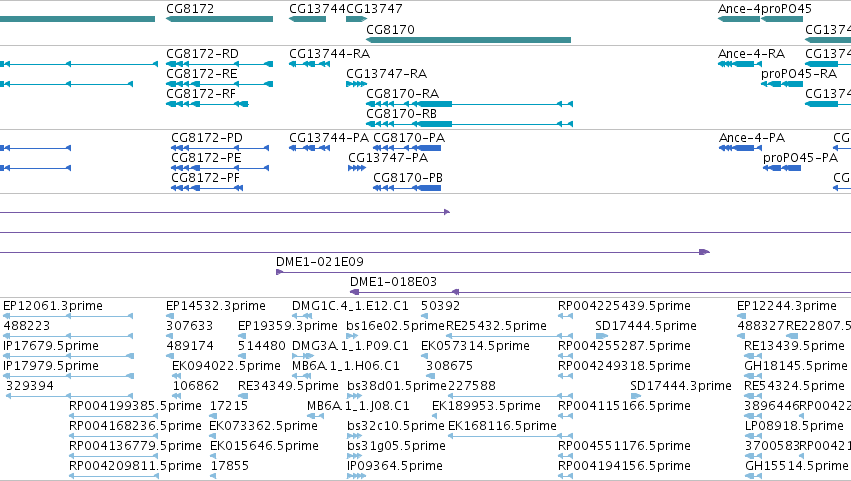Click the CG13747-PA protein label

click(388, 158)
